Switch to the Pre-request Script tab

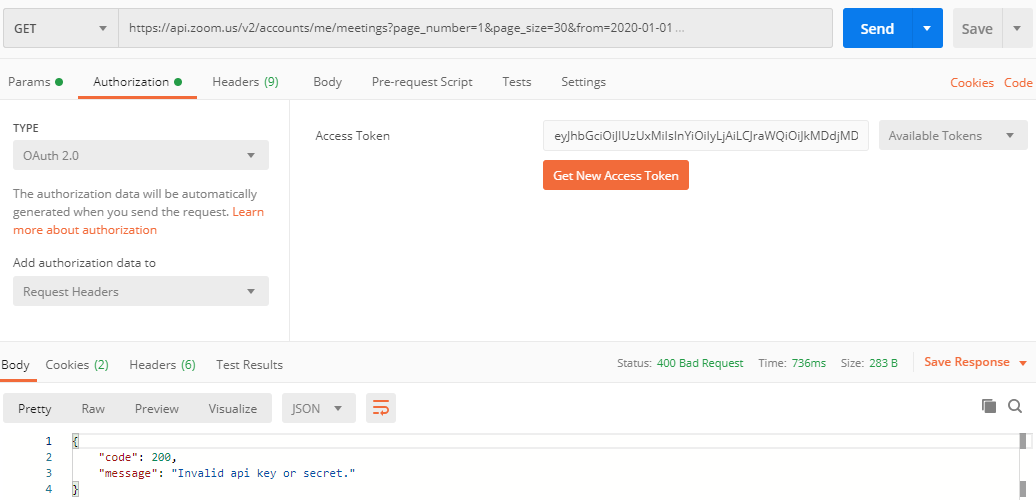coord(422,82)
